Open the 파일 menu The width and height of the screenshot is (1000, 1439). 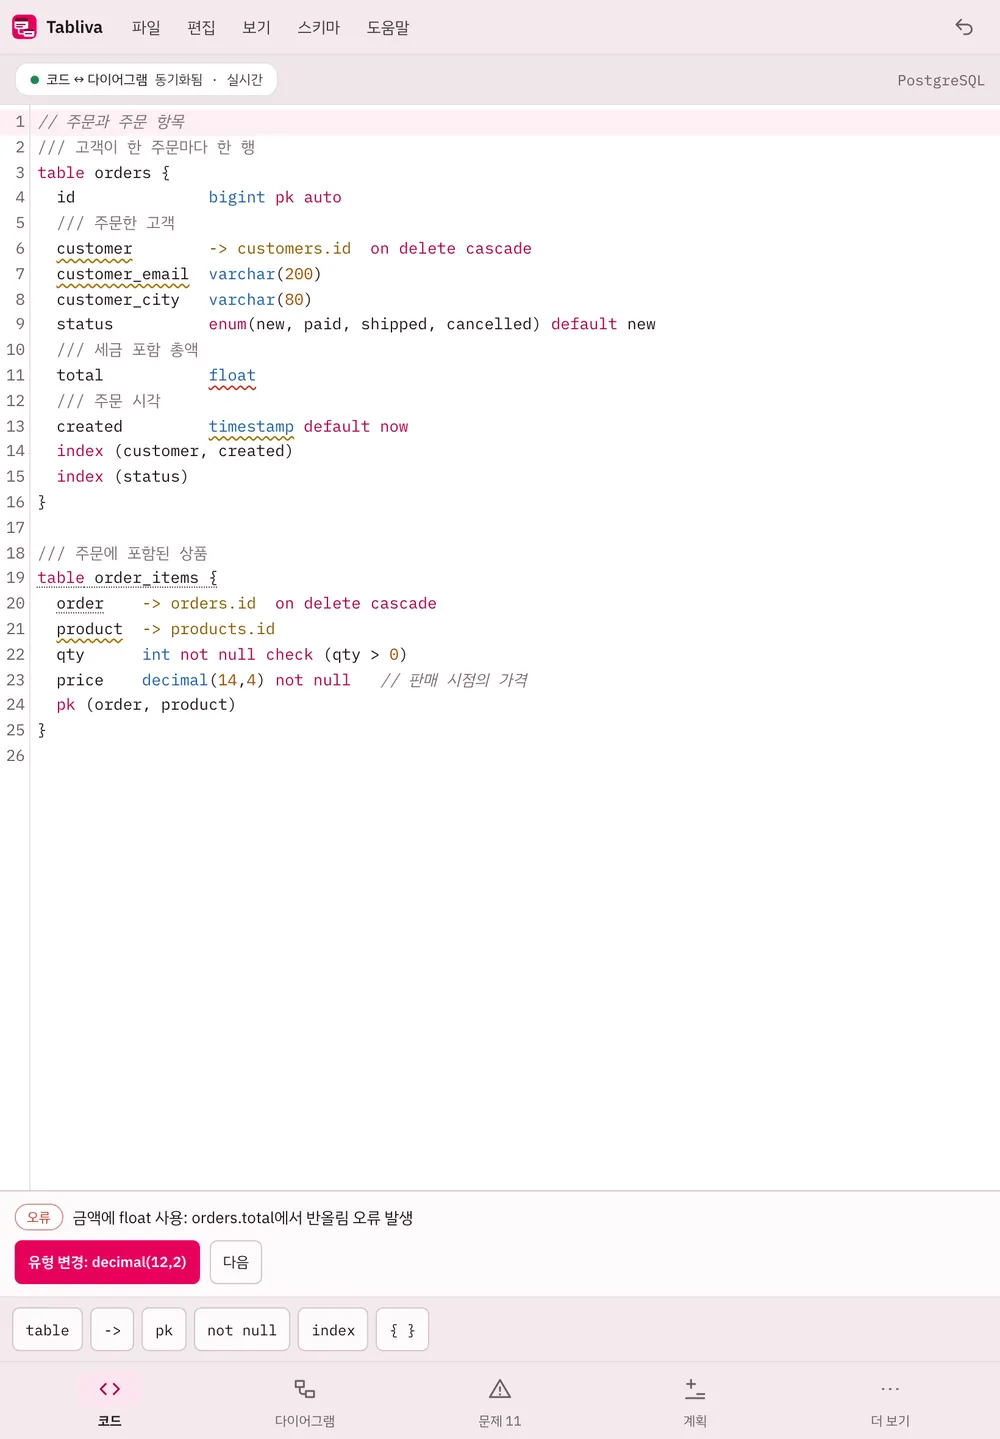click(146, 27)
